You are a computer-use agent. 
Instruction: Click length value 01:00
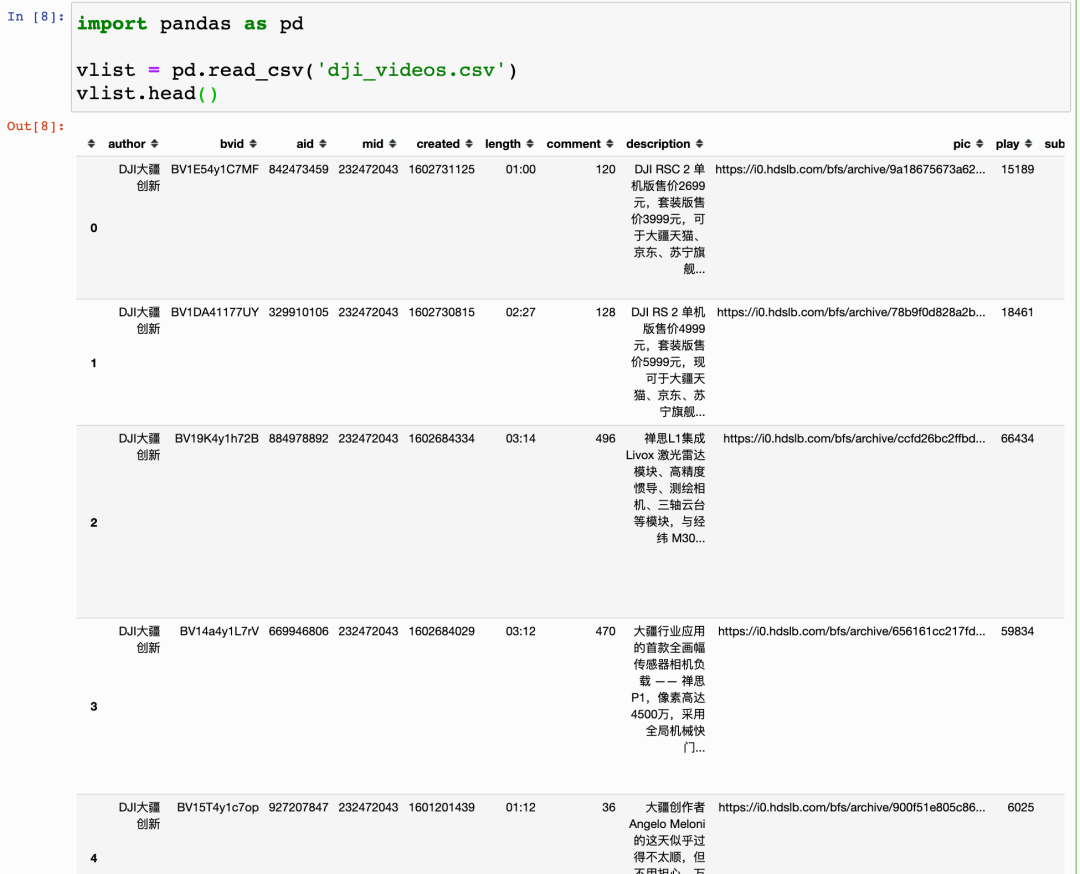[521, 169]
